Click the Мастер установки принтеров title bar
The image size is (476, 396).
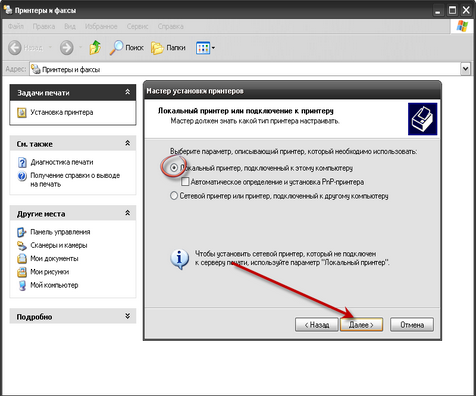(292, 91)
